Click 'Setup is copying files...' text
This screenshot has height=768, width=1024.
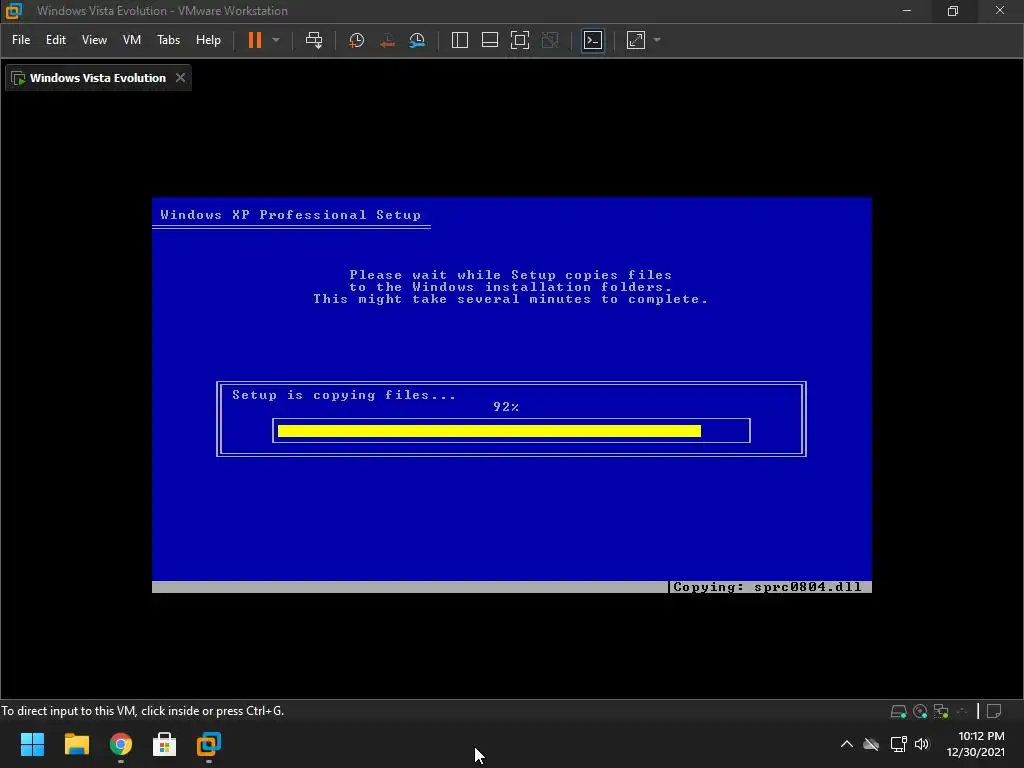[344, 395]
